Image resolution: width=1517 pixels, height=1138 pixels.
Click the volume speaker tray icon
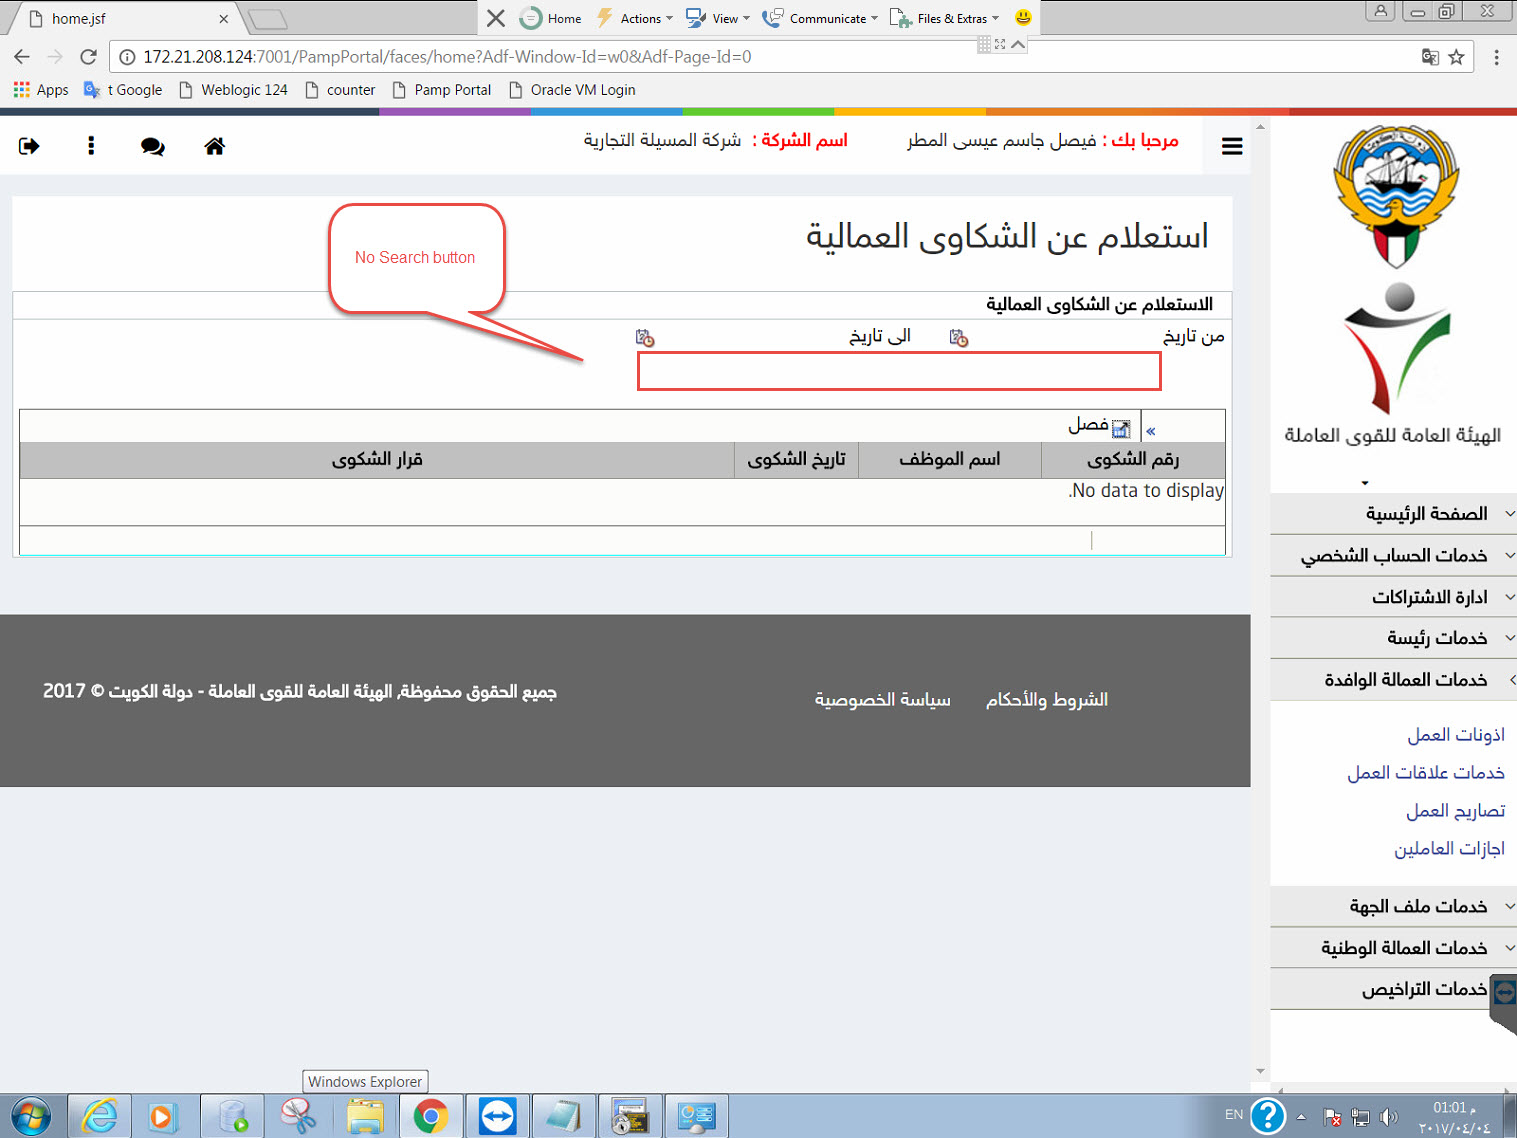click(1389, 1117)
